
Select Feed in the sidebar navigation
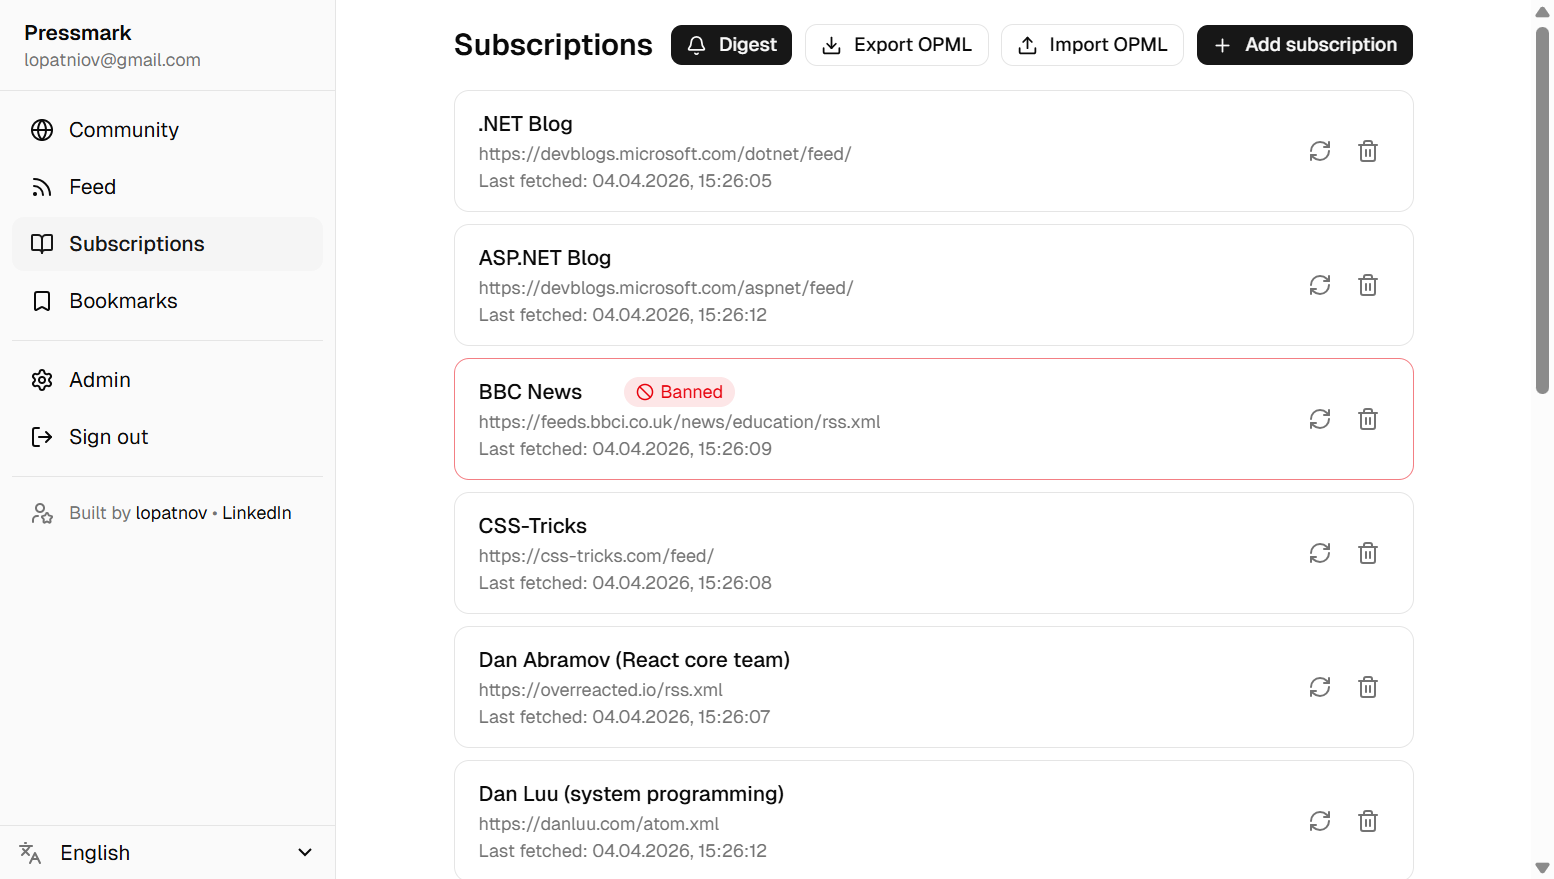point(92,186)
